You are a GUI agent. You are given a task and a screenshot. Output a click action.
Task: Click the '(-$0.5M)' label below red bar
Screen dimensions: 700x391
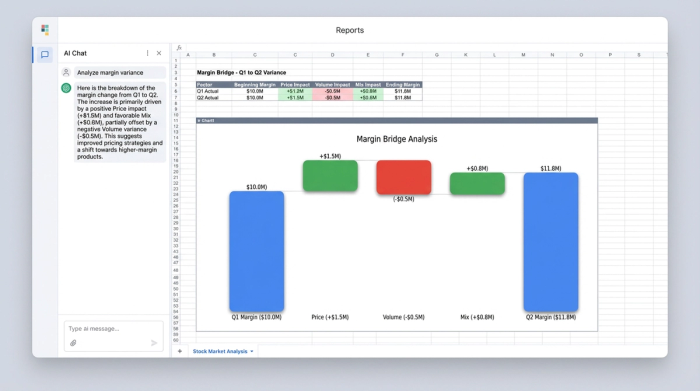pyautogui.click(x=404, y=199)
